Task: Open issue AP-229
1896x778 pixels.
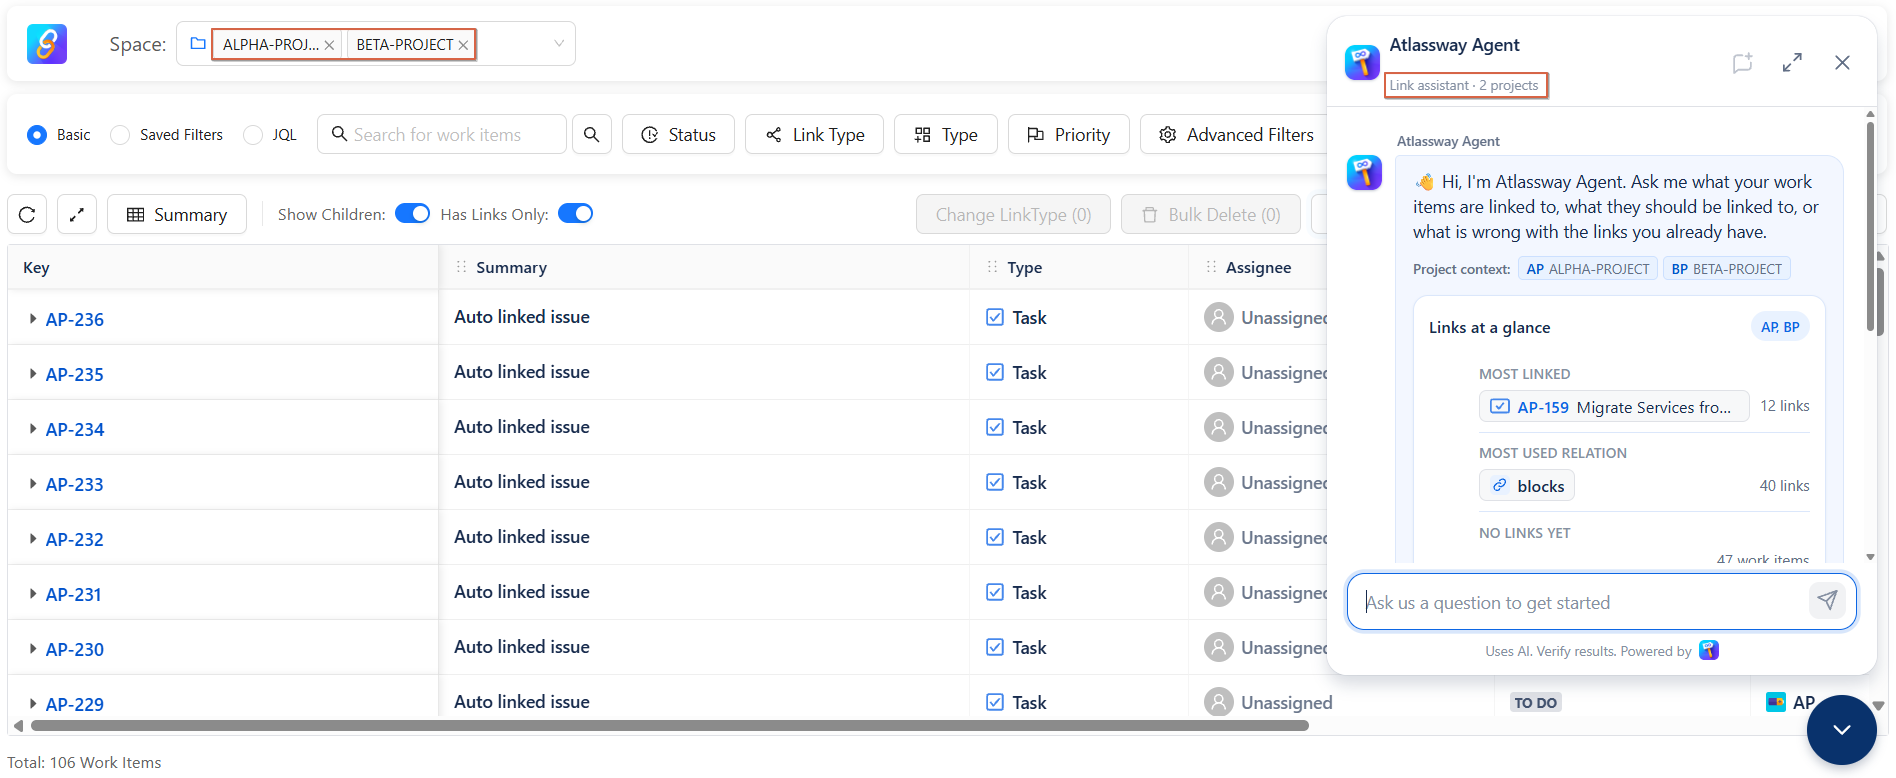Action: 75,705
